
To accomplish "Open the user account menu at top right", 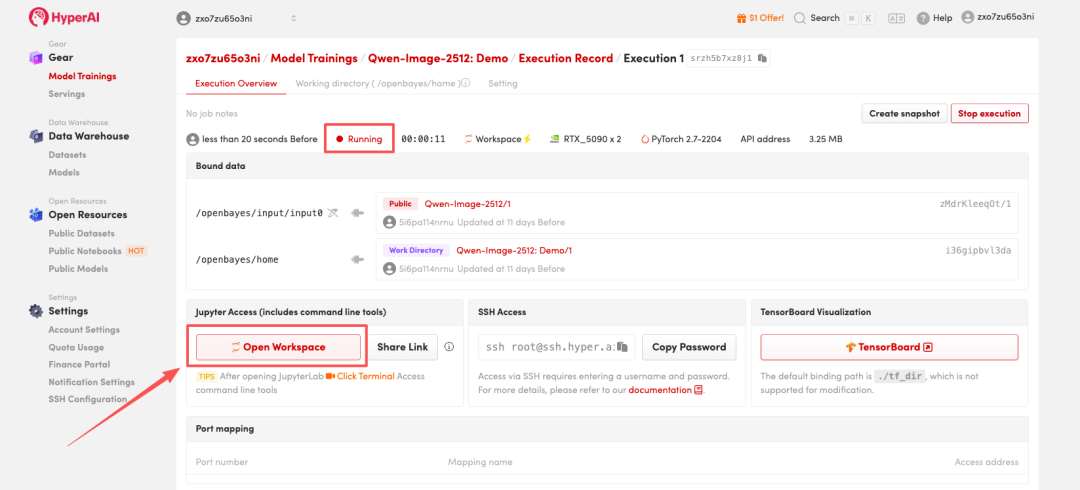I will click(x=1010, y=17).
